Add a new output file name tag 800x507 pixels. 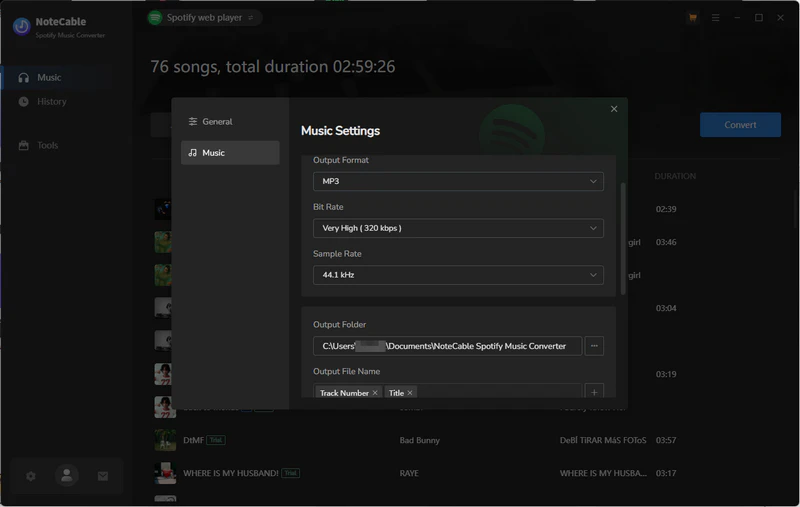coord(594,392)
